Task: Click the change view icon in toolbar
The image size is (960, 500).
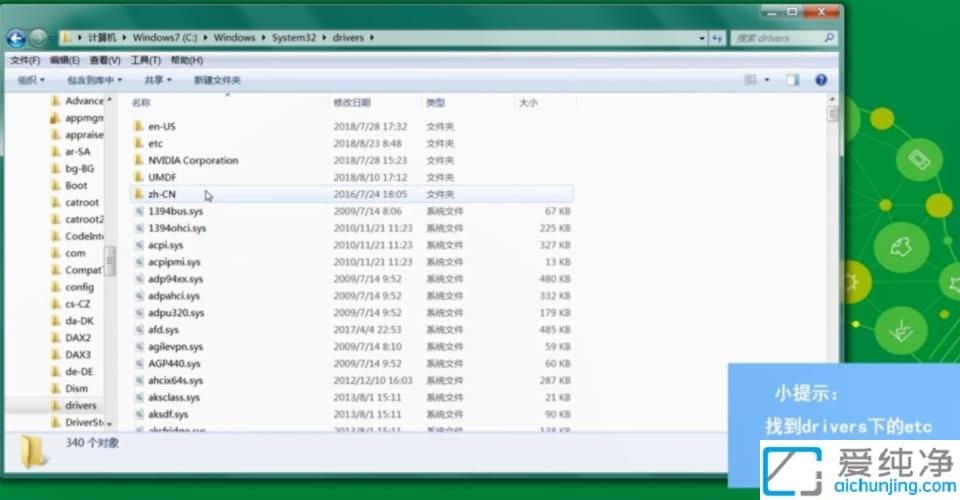Action: pyautogui.click(x=750, y=80)
